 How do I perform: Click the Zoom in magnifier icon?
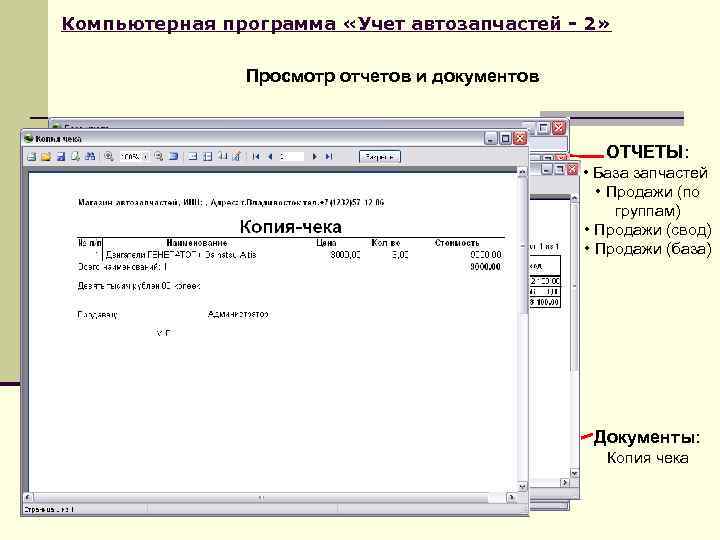109,157
